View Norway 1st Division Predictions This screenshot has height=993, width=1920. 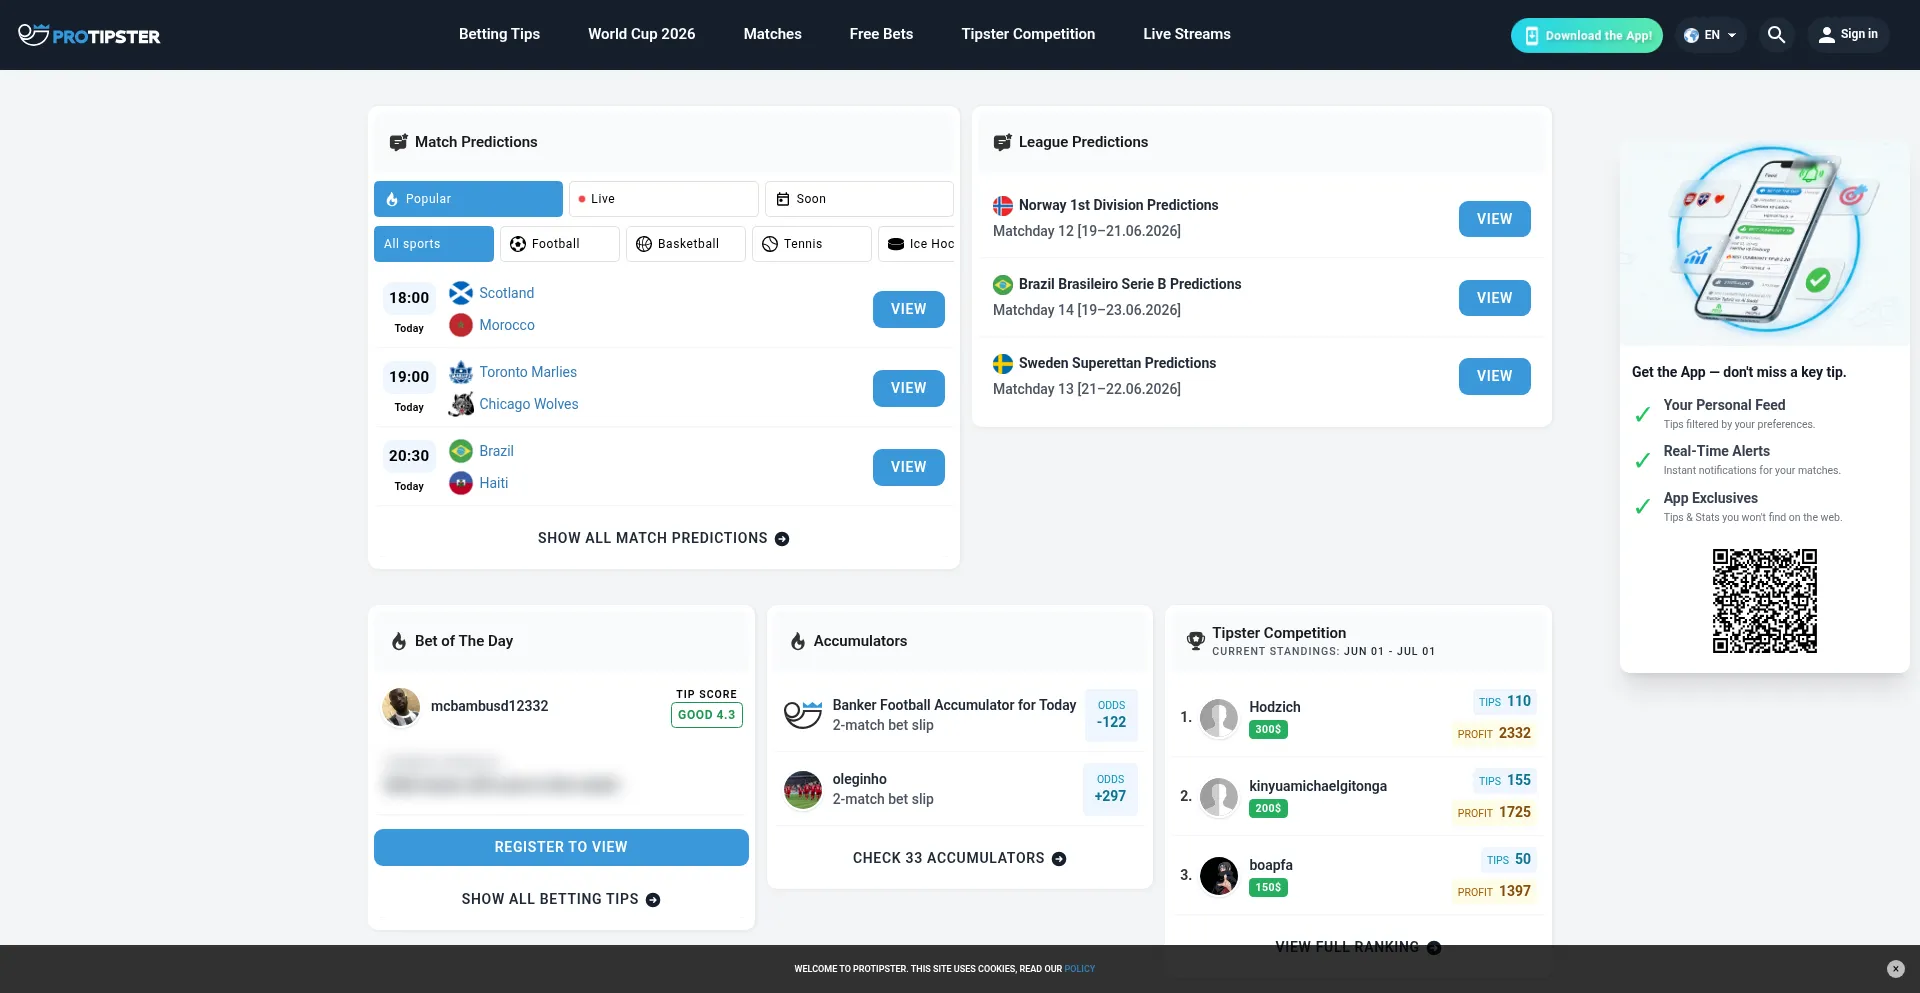click(1495, 219)
